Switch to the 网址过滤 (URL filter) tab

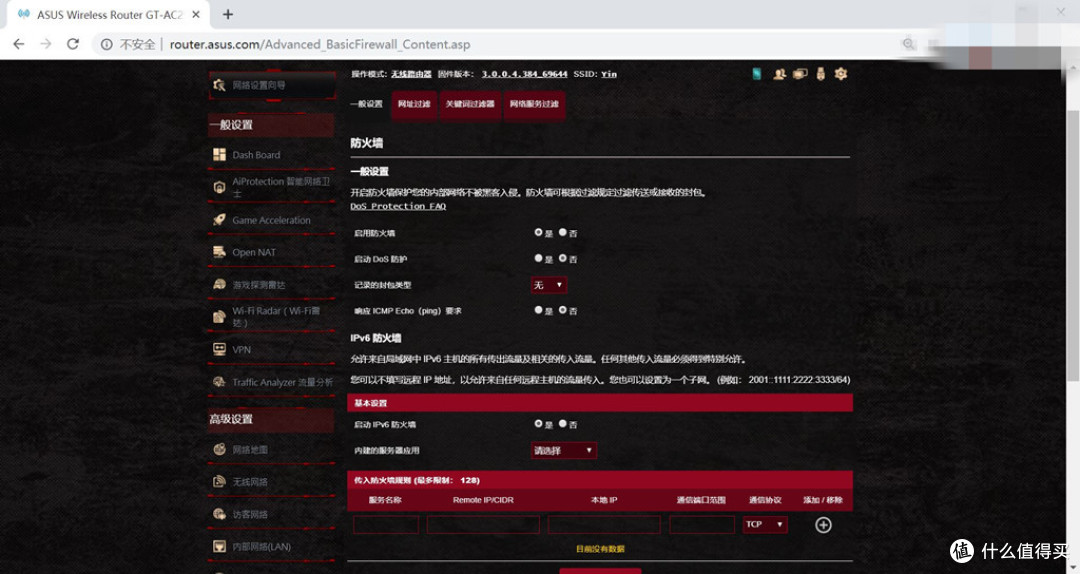414,105
